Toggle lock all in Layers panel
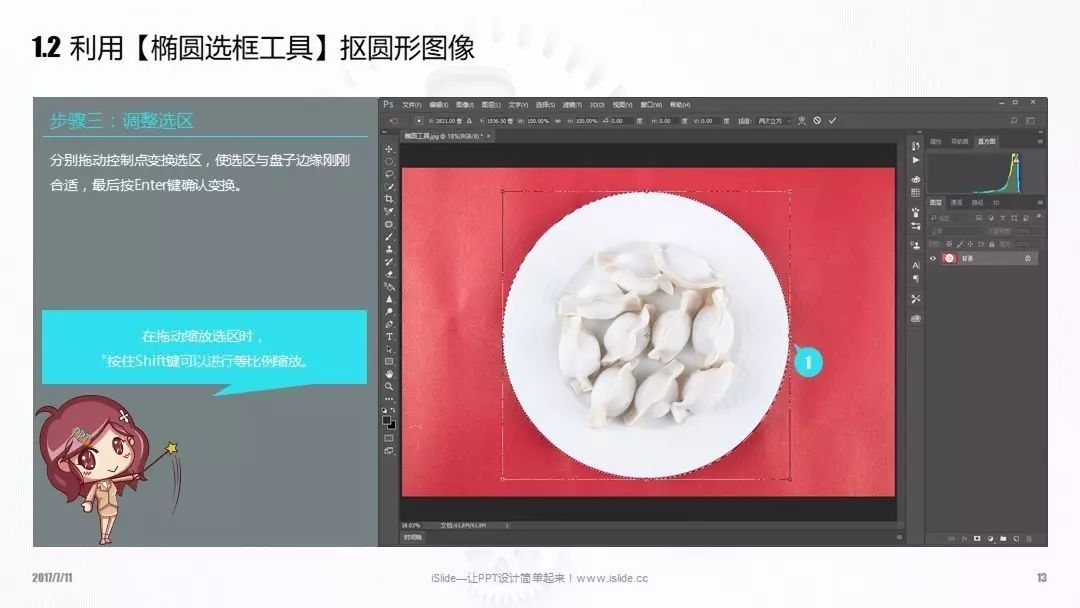The width and height of the screenshot is (1080, 608). tap(992, 244)
